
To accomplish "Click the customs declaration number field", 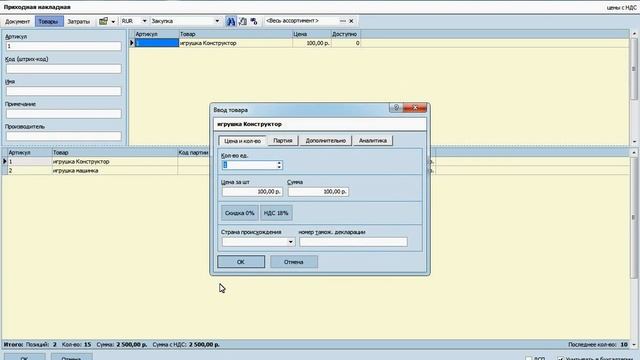I will (353, 242).
